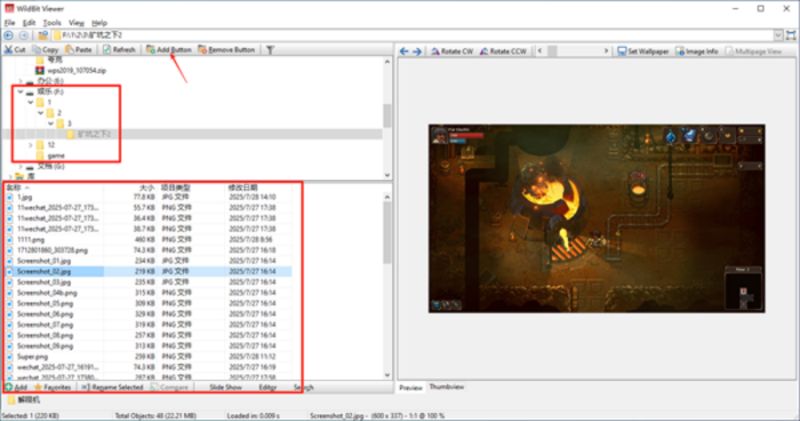
Task: Click the Copy toolbar button
Action: (x=45, y=49)
